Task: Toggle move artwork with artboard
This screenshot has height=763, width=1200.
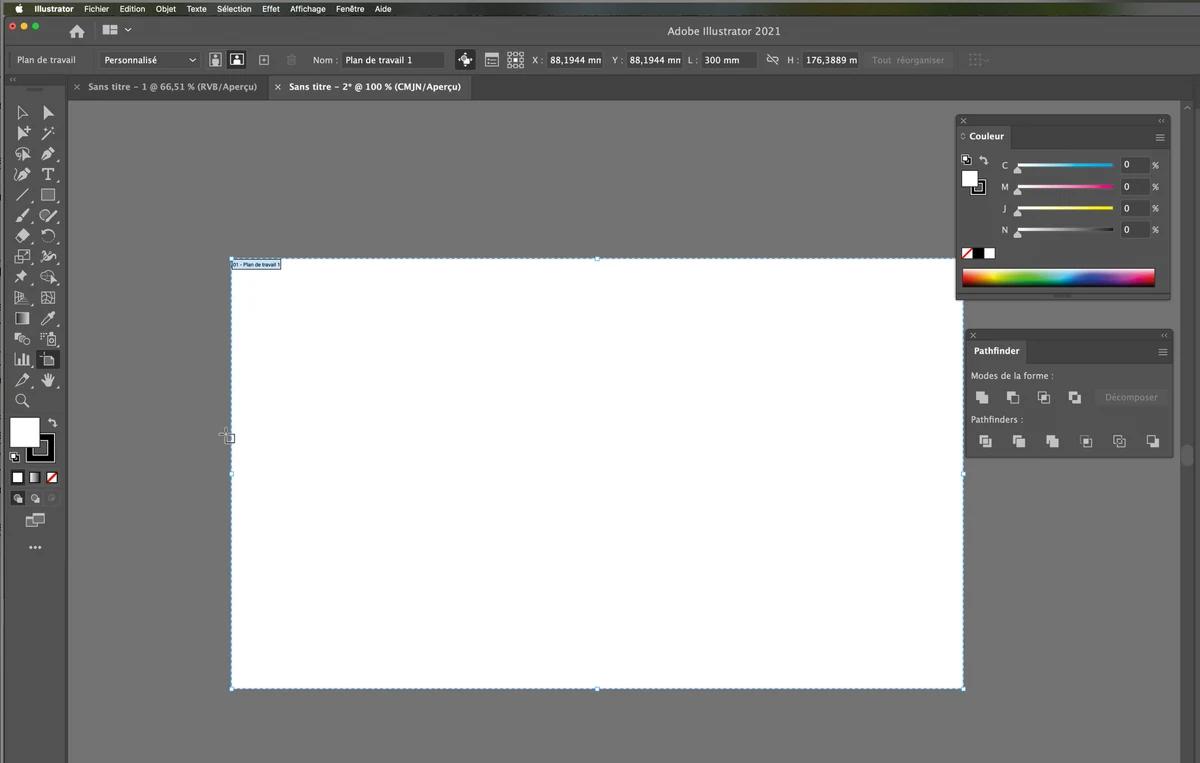Action: 465,60
